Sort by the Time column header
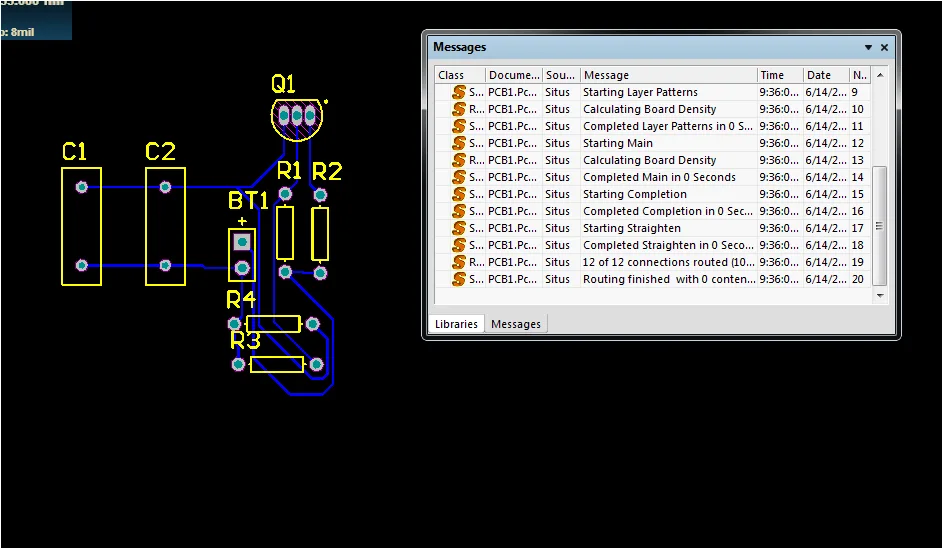This screenshot has width=943, height=549. [x=780, y=75]
